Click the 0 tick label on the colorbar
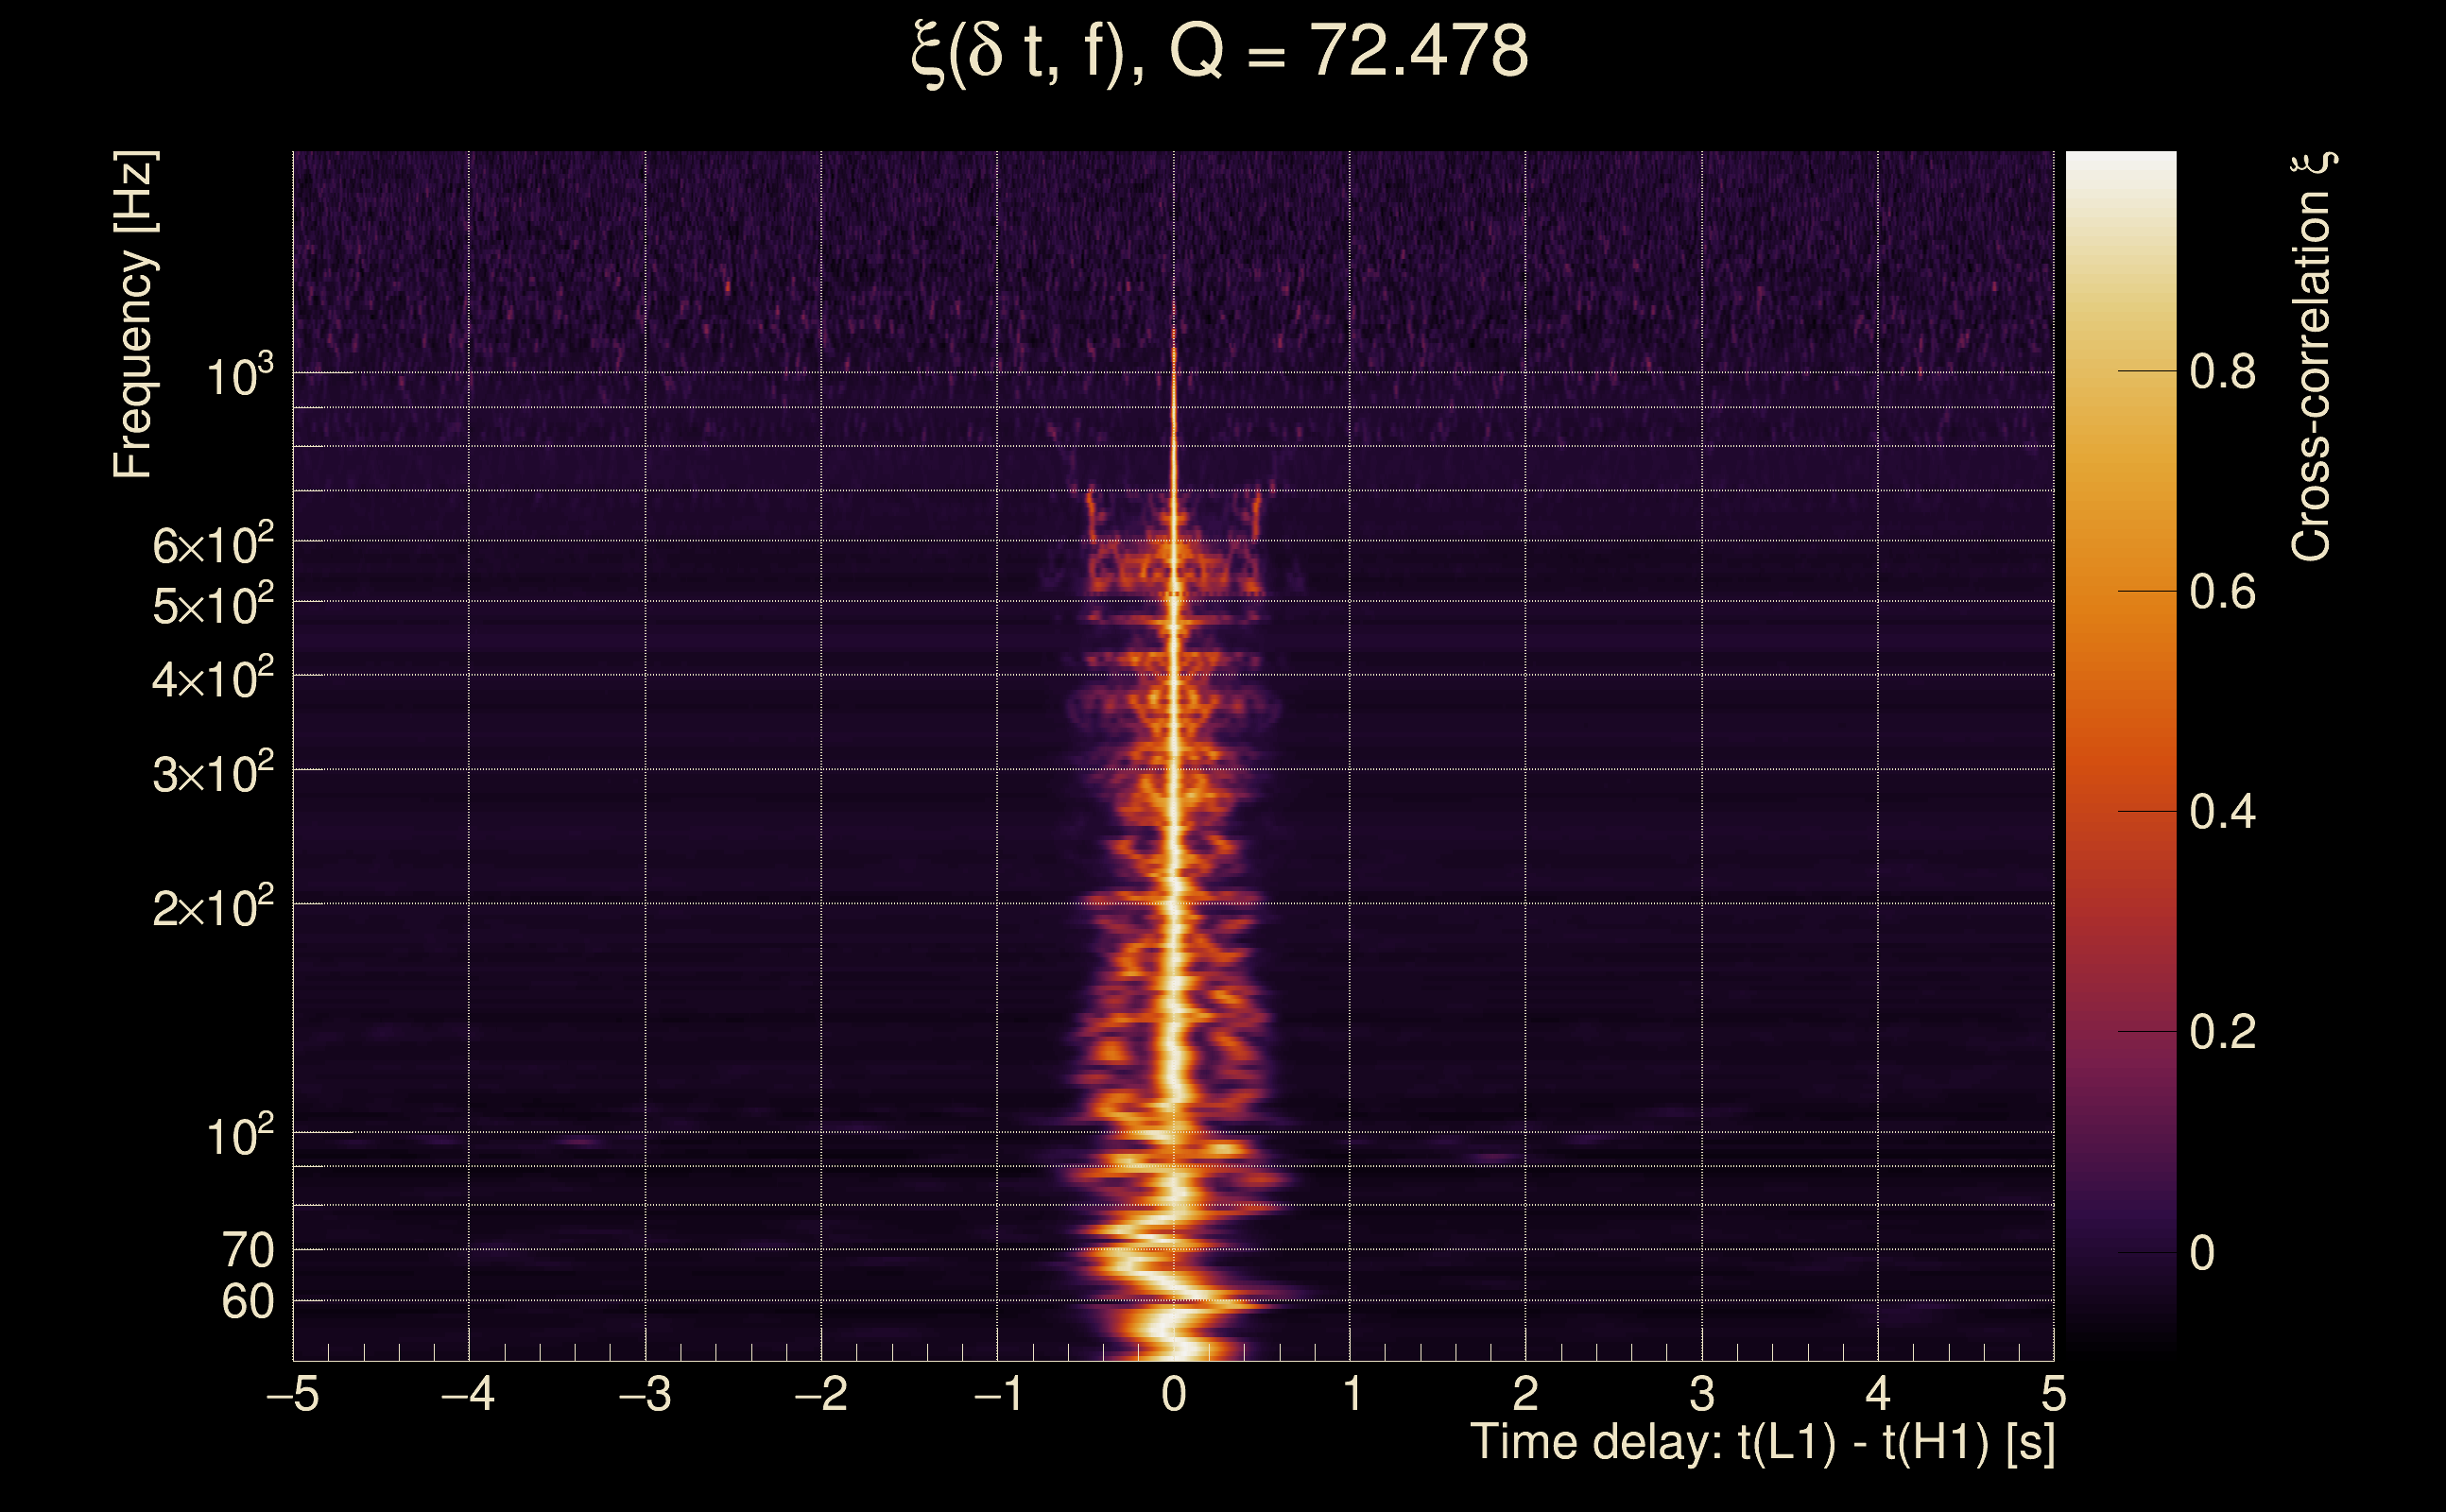Viewport: 2446px width, 1512px height. point(2202,1253)
